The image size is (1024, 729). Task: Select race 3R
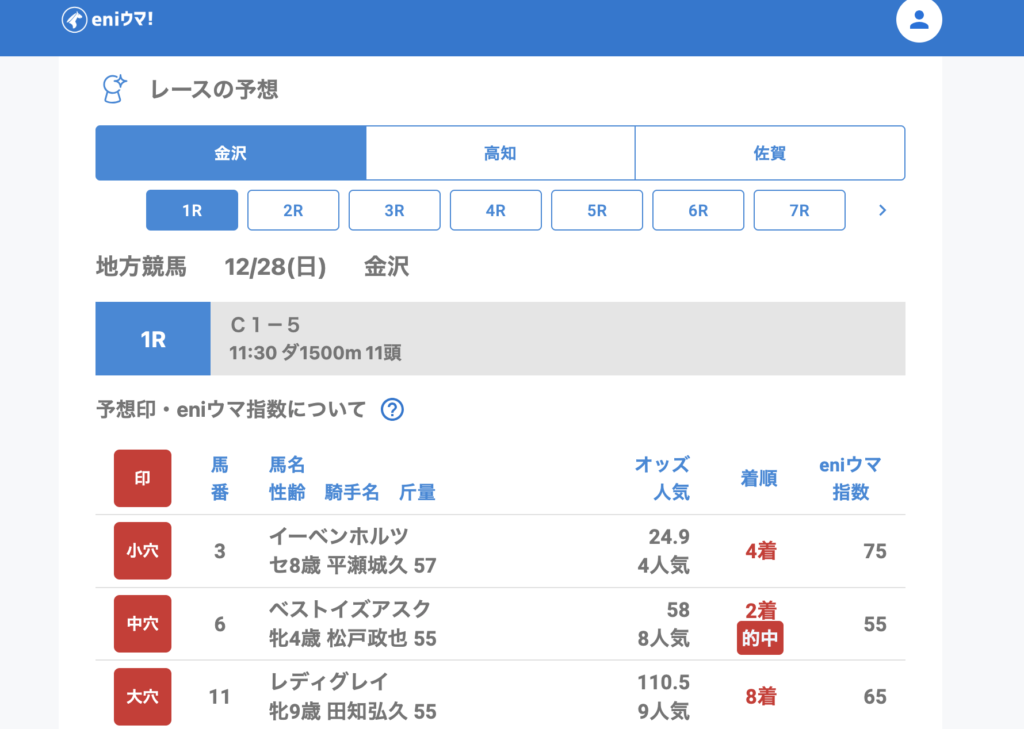coord(394,210)
